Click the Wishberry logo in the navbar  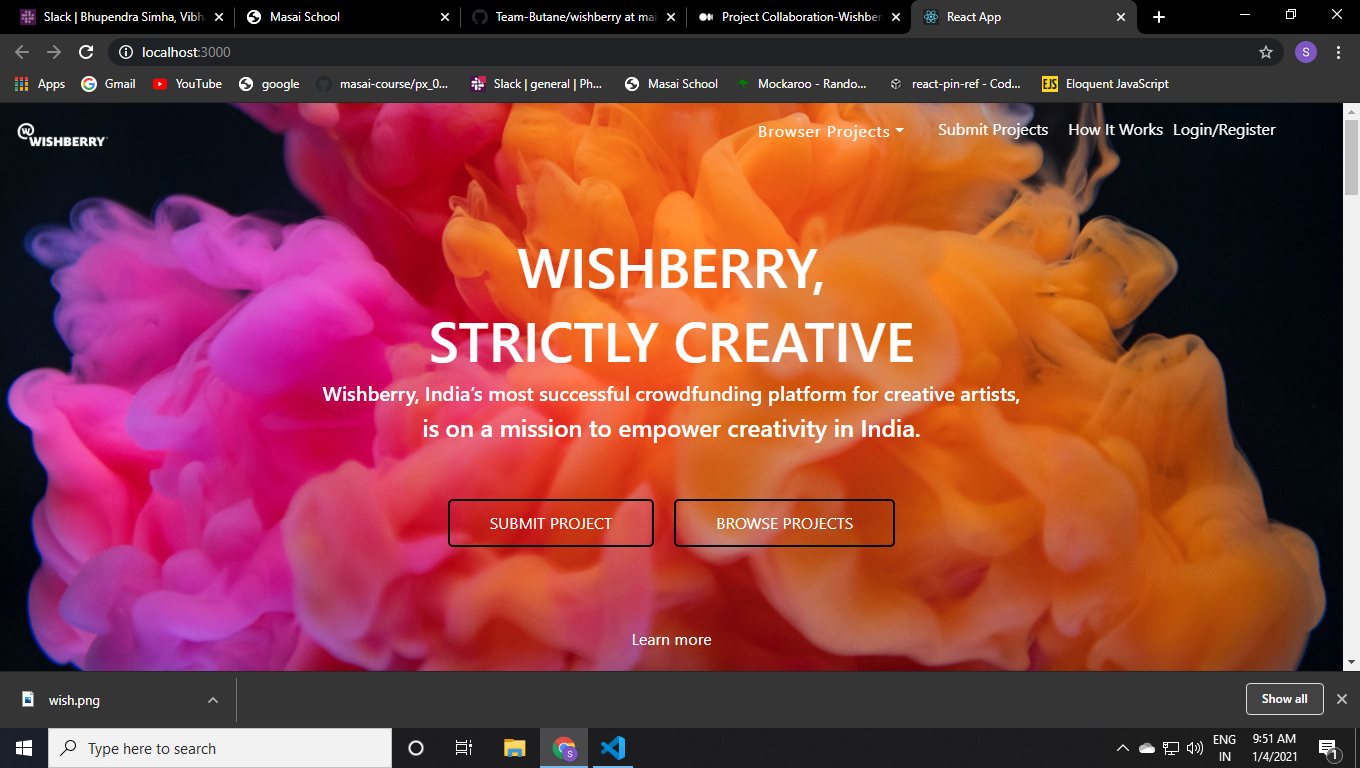[62, 135]
